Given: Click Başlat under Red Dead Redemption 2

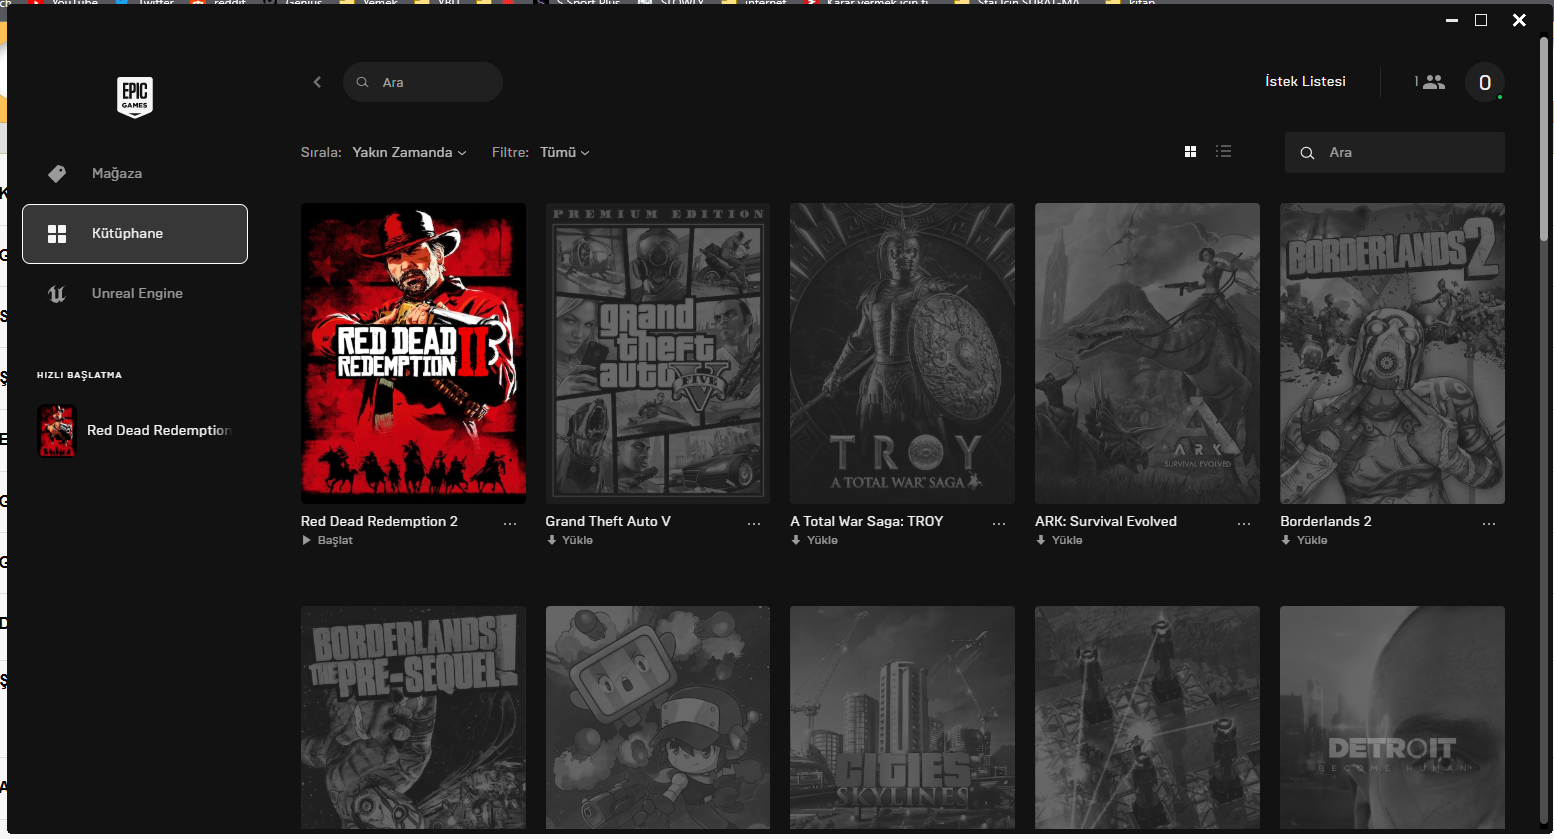Looking at the screenshot, I should click(x=328, y=540).
